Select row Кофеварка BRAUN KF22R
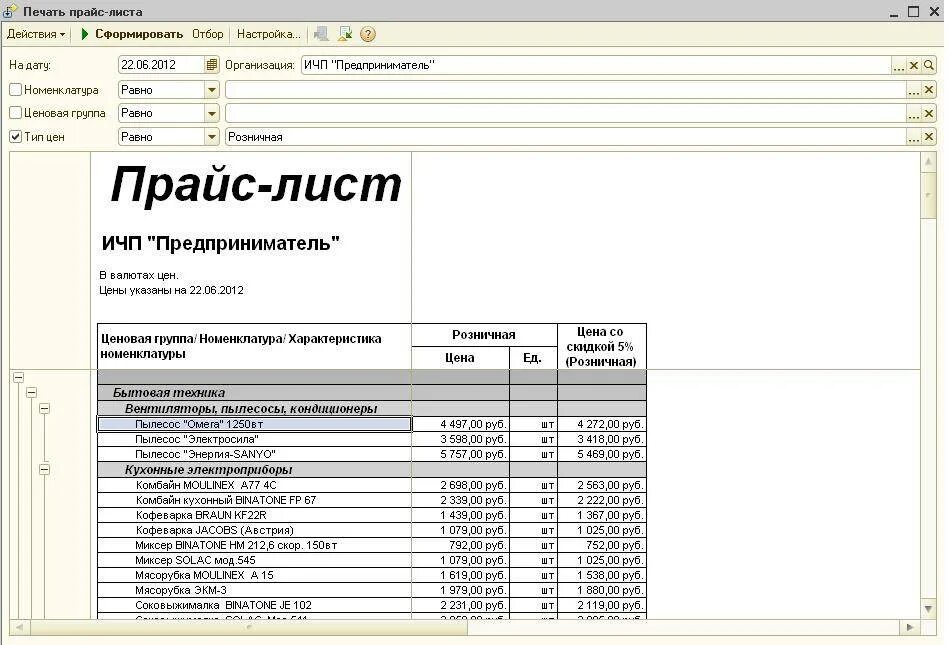Screen dimensions: 948x645 (x=255, y=515)
